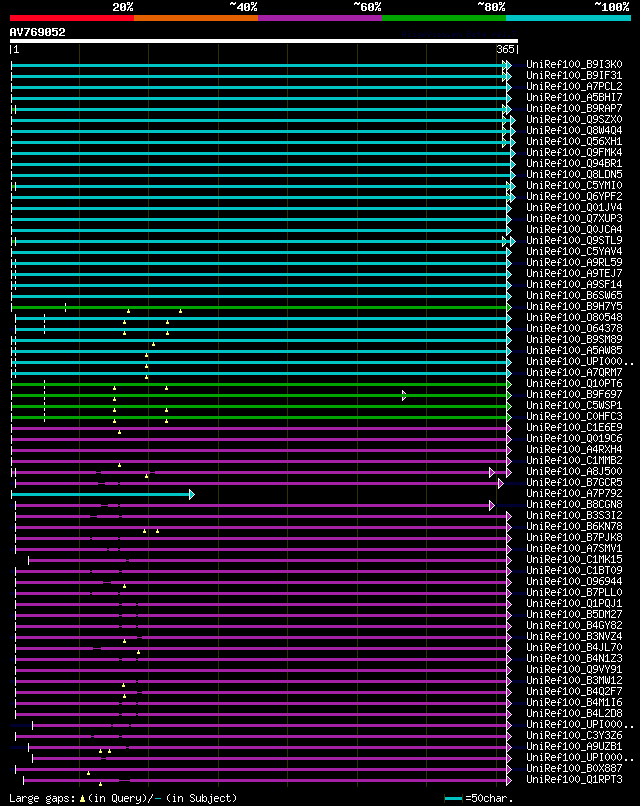The width and height of the screenshot is (640, 806).
Task: Open the UniRef100_Q9STL9 entry
Action: [x=574, y=241]
